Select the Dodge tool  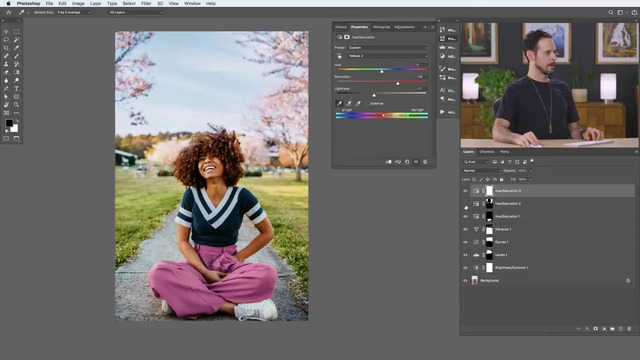[16, 80]
